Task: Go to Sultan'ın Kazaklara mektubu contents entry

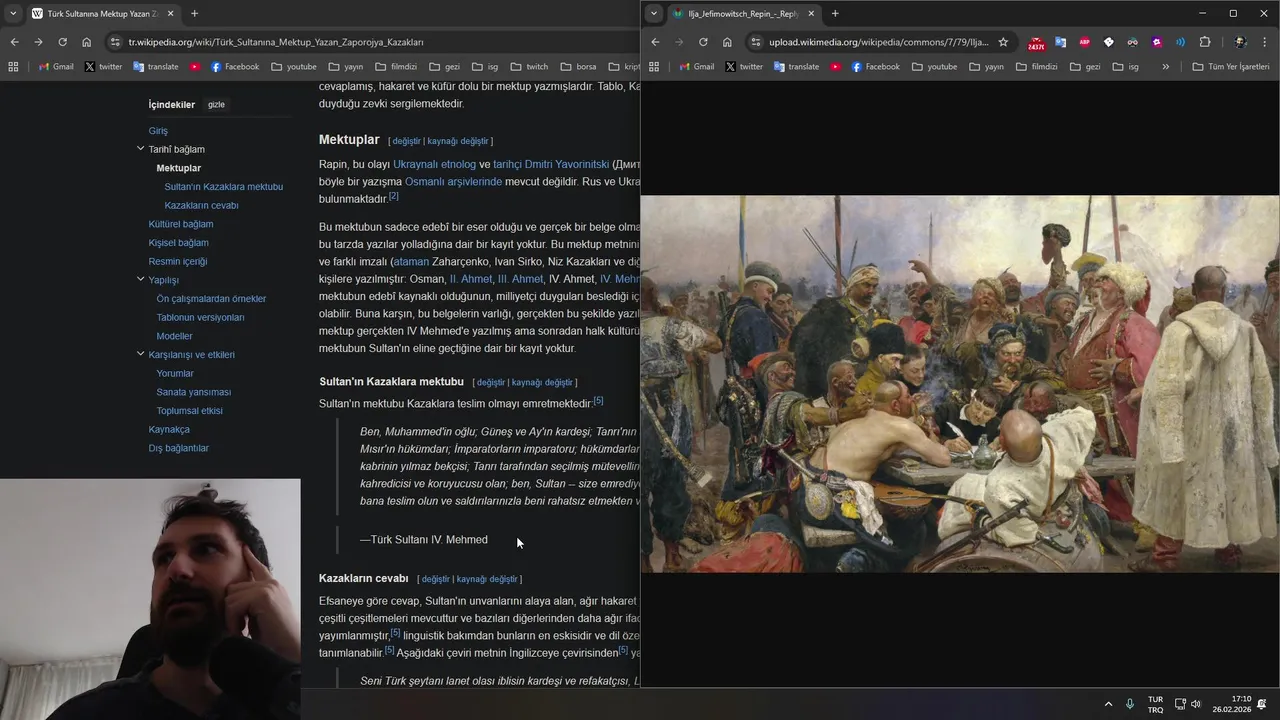Action: (x=223, y=187)
